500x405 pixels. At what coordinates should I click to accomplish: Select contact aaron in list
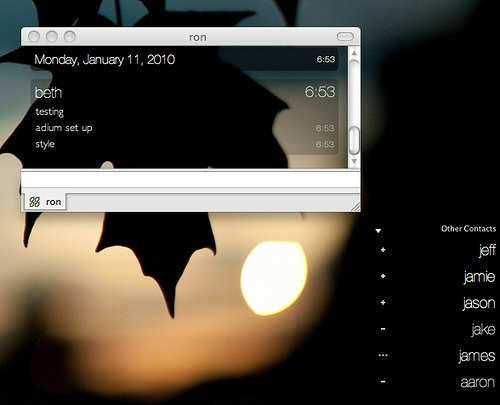[477, 382]
